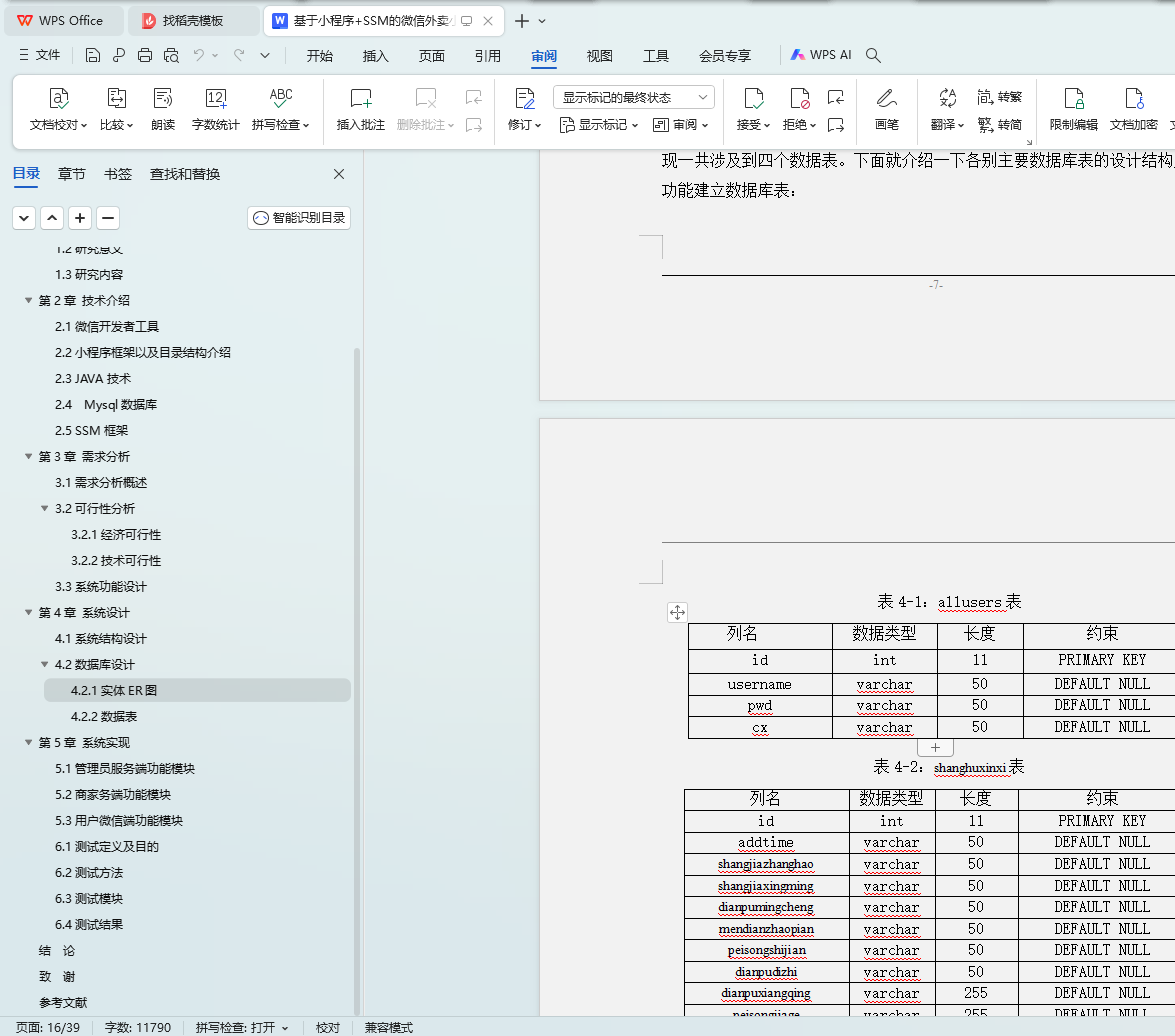Click the navigation pane down arrow button
The height and width of the screenshot is (1036, 1175).
click(24, 218)
